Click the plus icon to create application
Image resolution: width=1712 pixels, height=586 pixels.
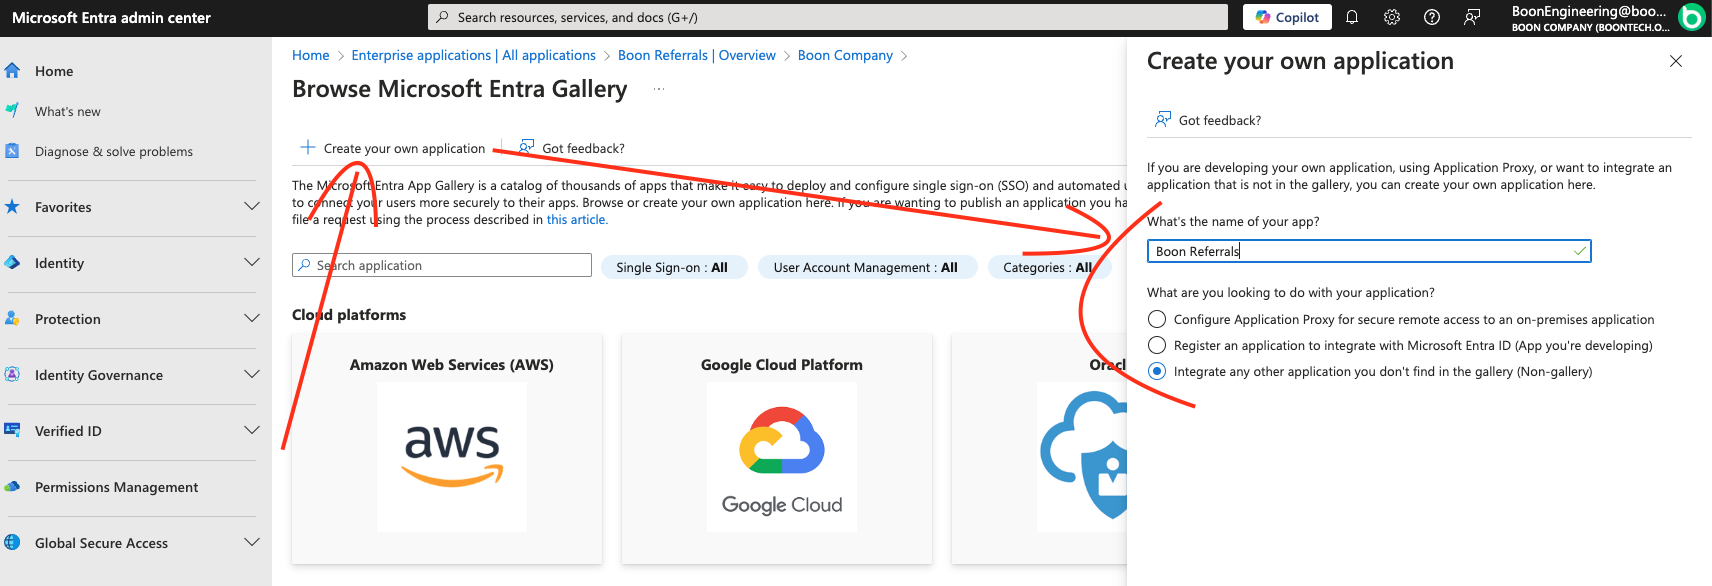(x=308, y=148)
